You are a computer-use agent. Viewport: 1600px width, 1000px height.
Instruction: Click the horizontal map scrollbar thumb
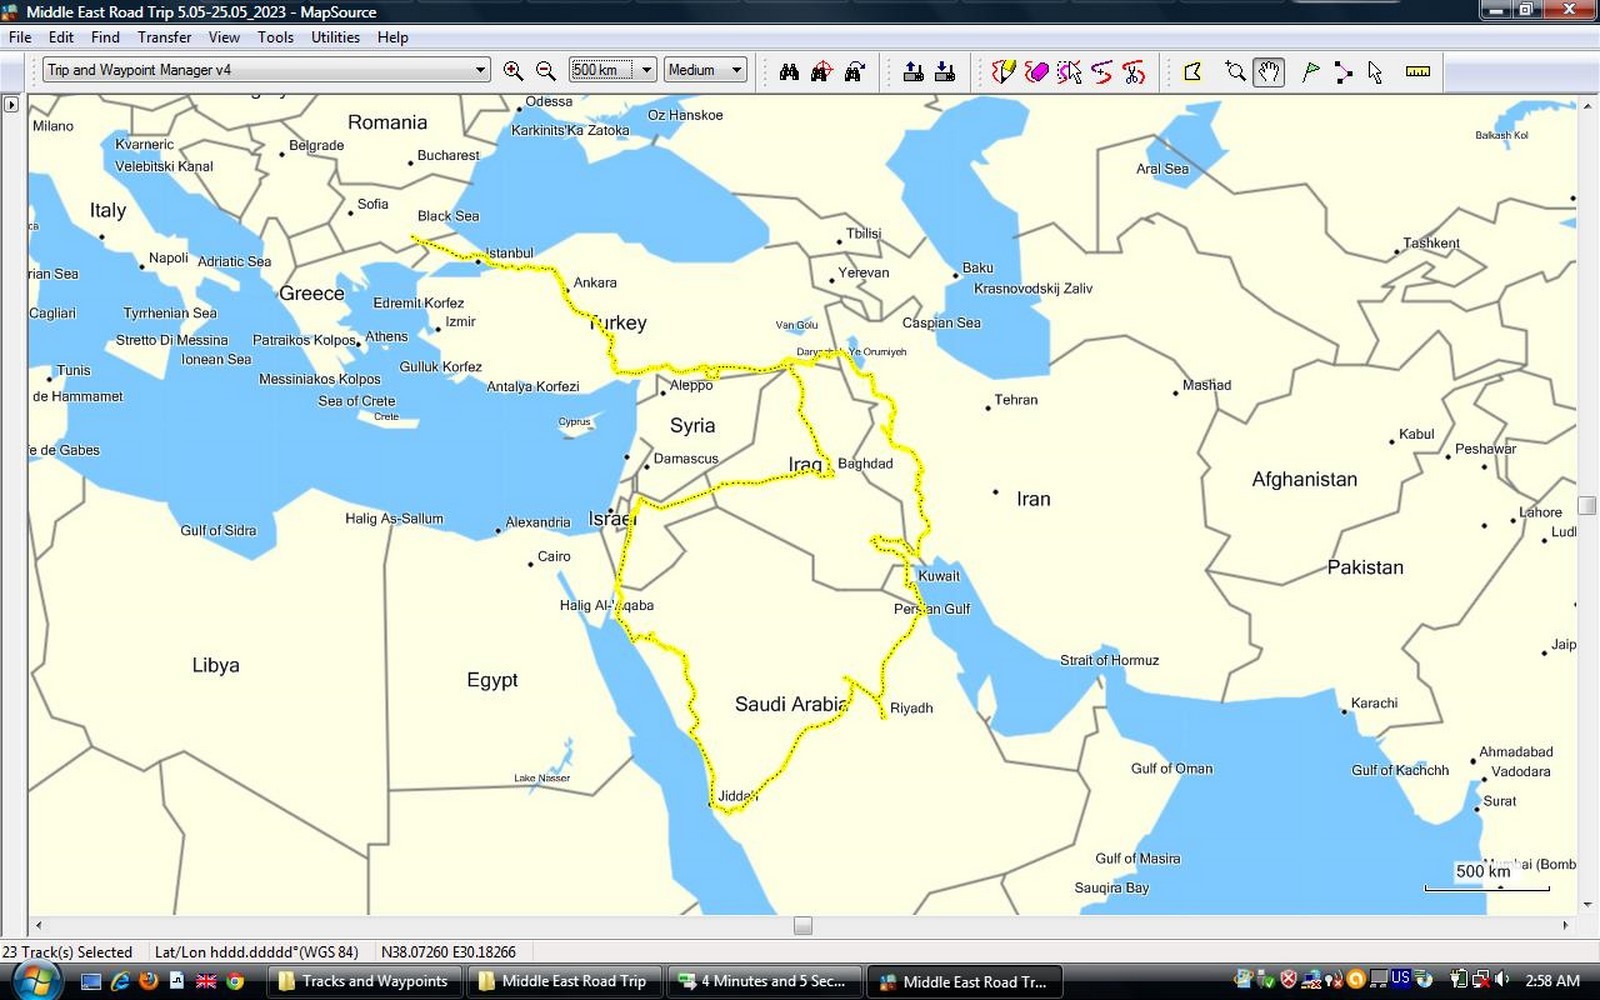pyautogui.click(x=803, y=925)
